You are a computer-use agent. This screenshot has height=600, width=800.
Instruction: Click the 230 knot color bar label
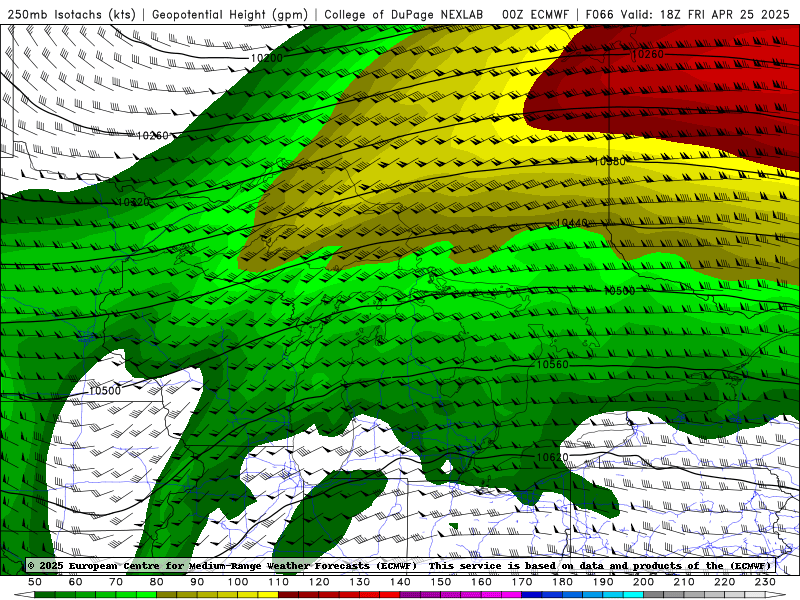point(765,582)
